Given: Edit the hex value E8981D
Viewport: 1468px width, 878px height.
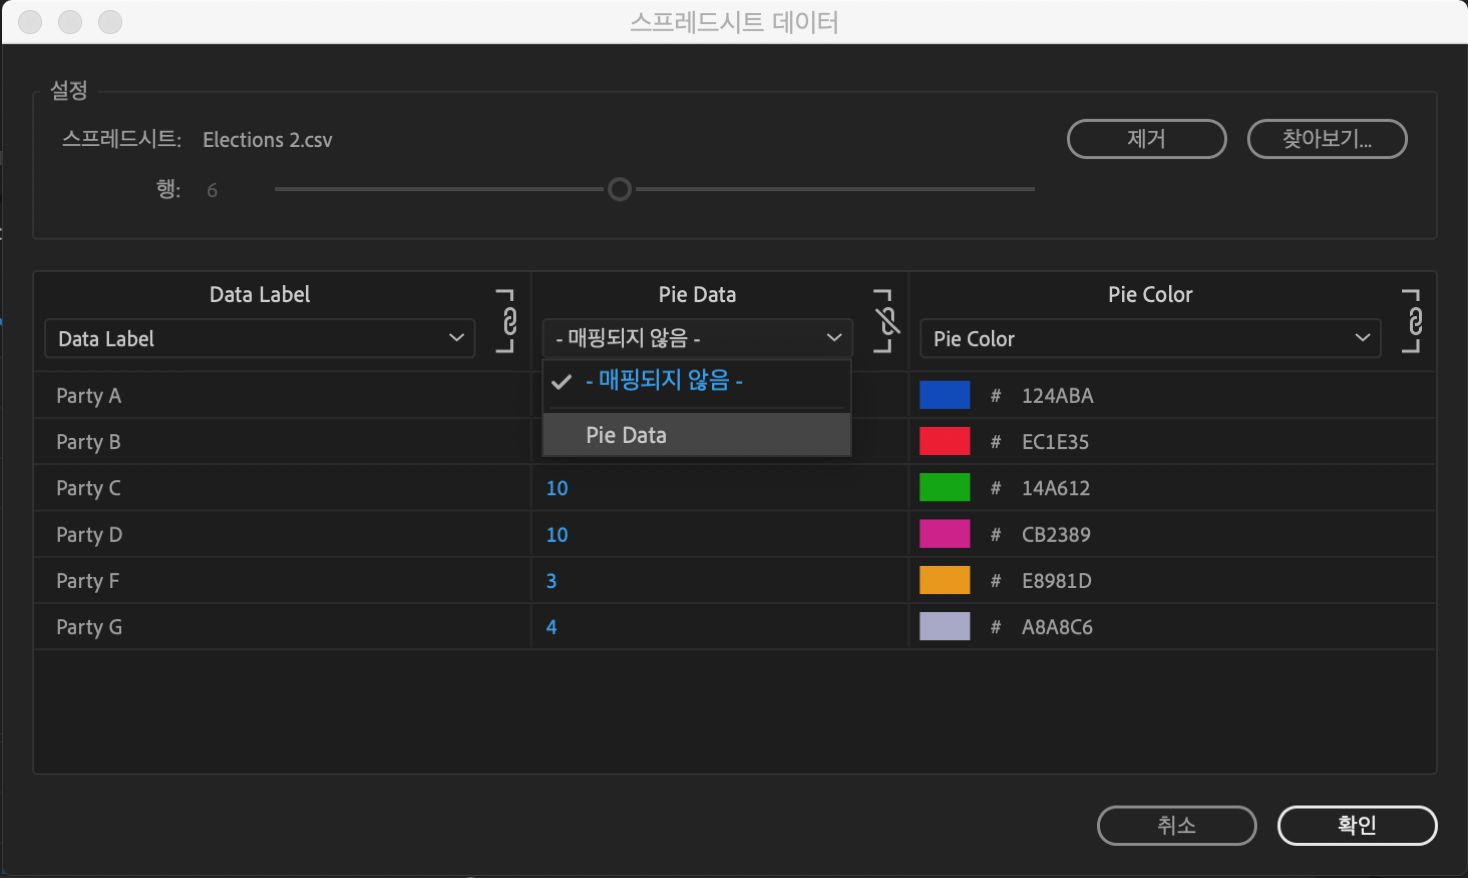Looking at the screenshot, I should [1056, 581].
